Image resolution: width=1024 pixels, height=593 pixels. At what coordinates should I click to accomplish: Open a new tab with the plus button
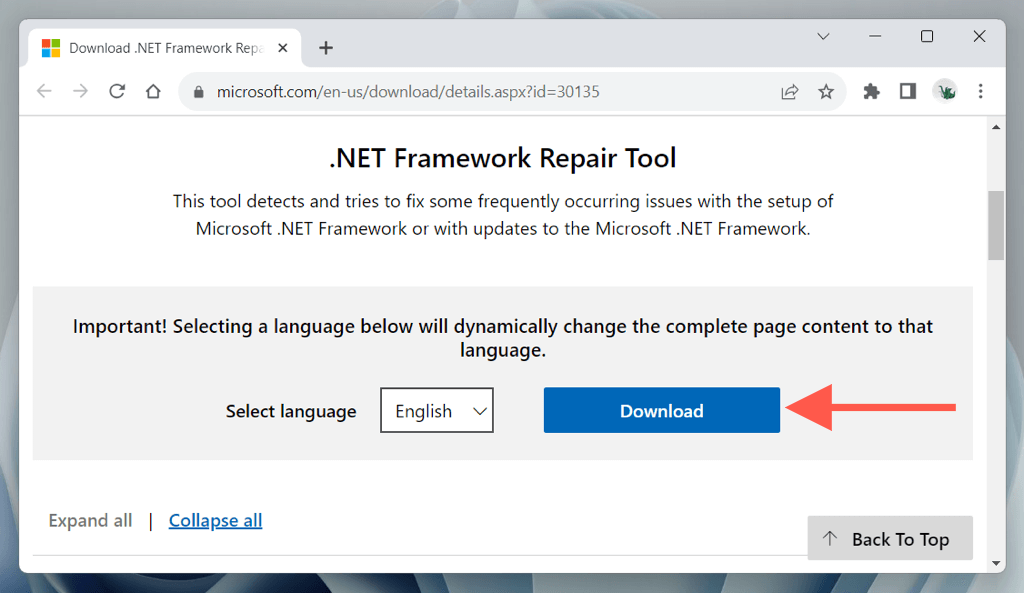pyautogui.click(x=326, y=48)
